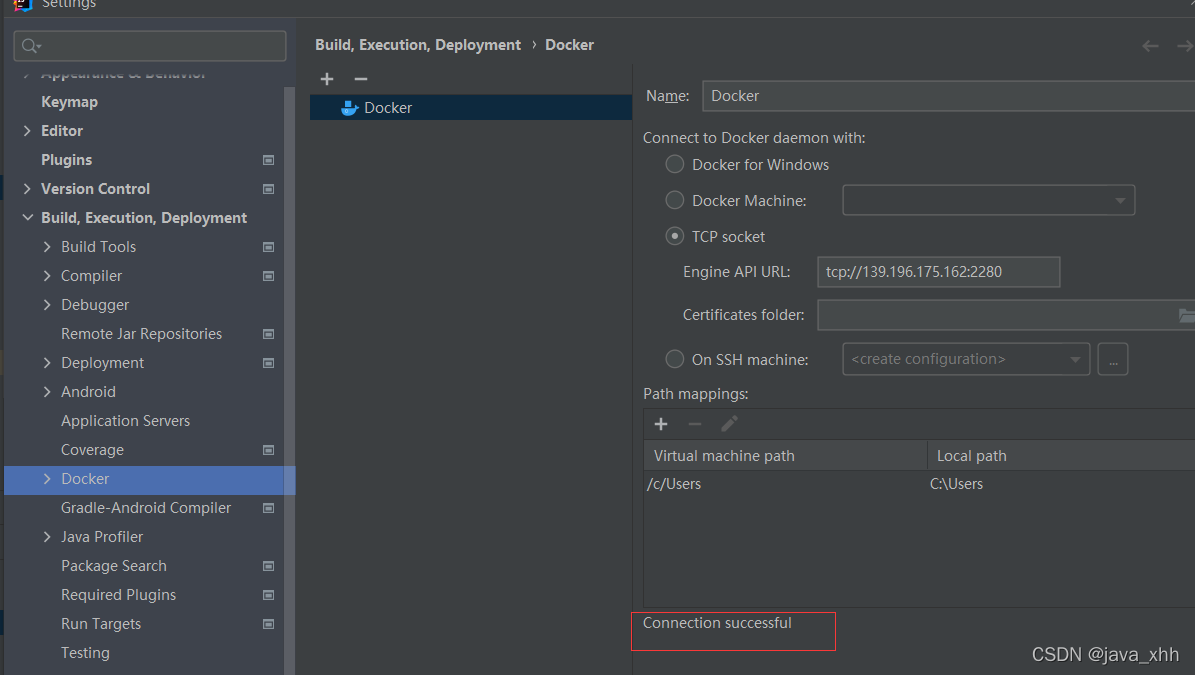The image size is (1195, 675).
Task: Click project-level icon beside Required Plugins
Action: pos(268,595)
